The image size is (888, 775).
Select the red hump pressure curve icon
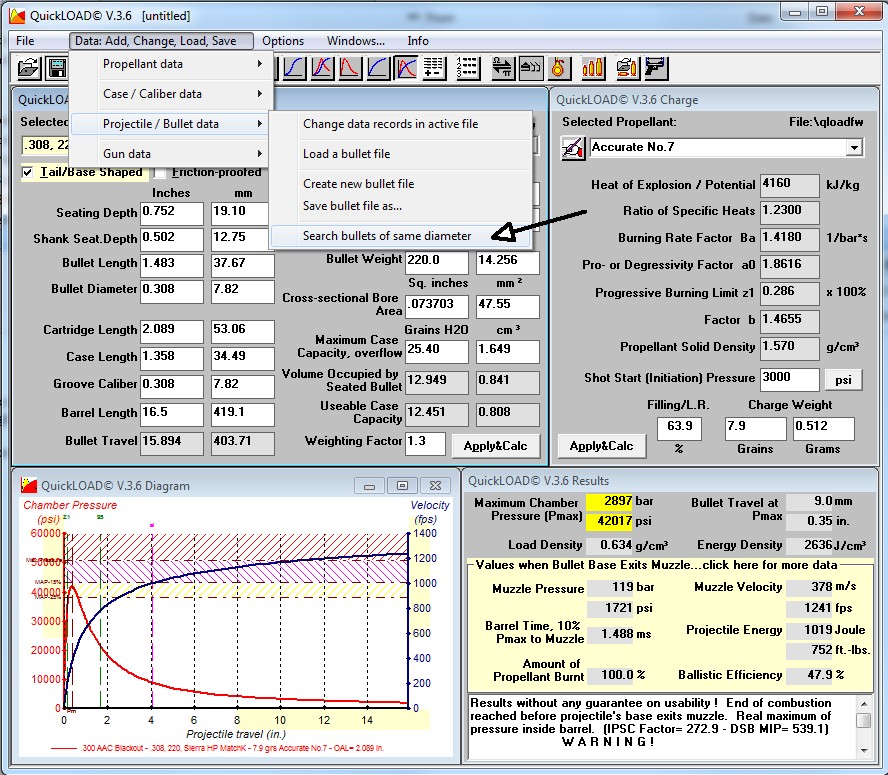click(x=349, y=68)
